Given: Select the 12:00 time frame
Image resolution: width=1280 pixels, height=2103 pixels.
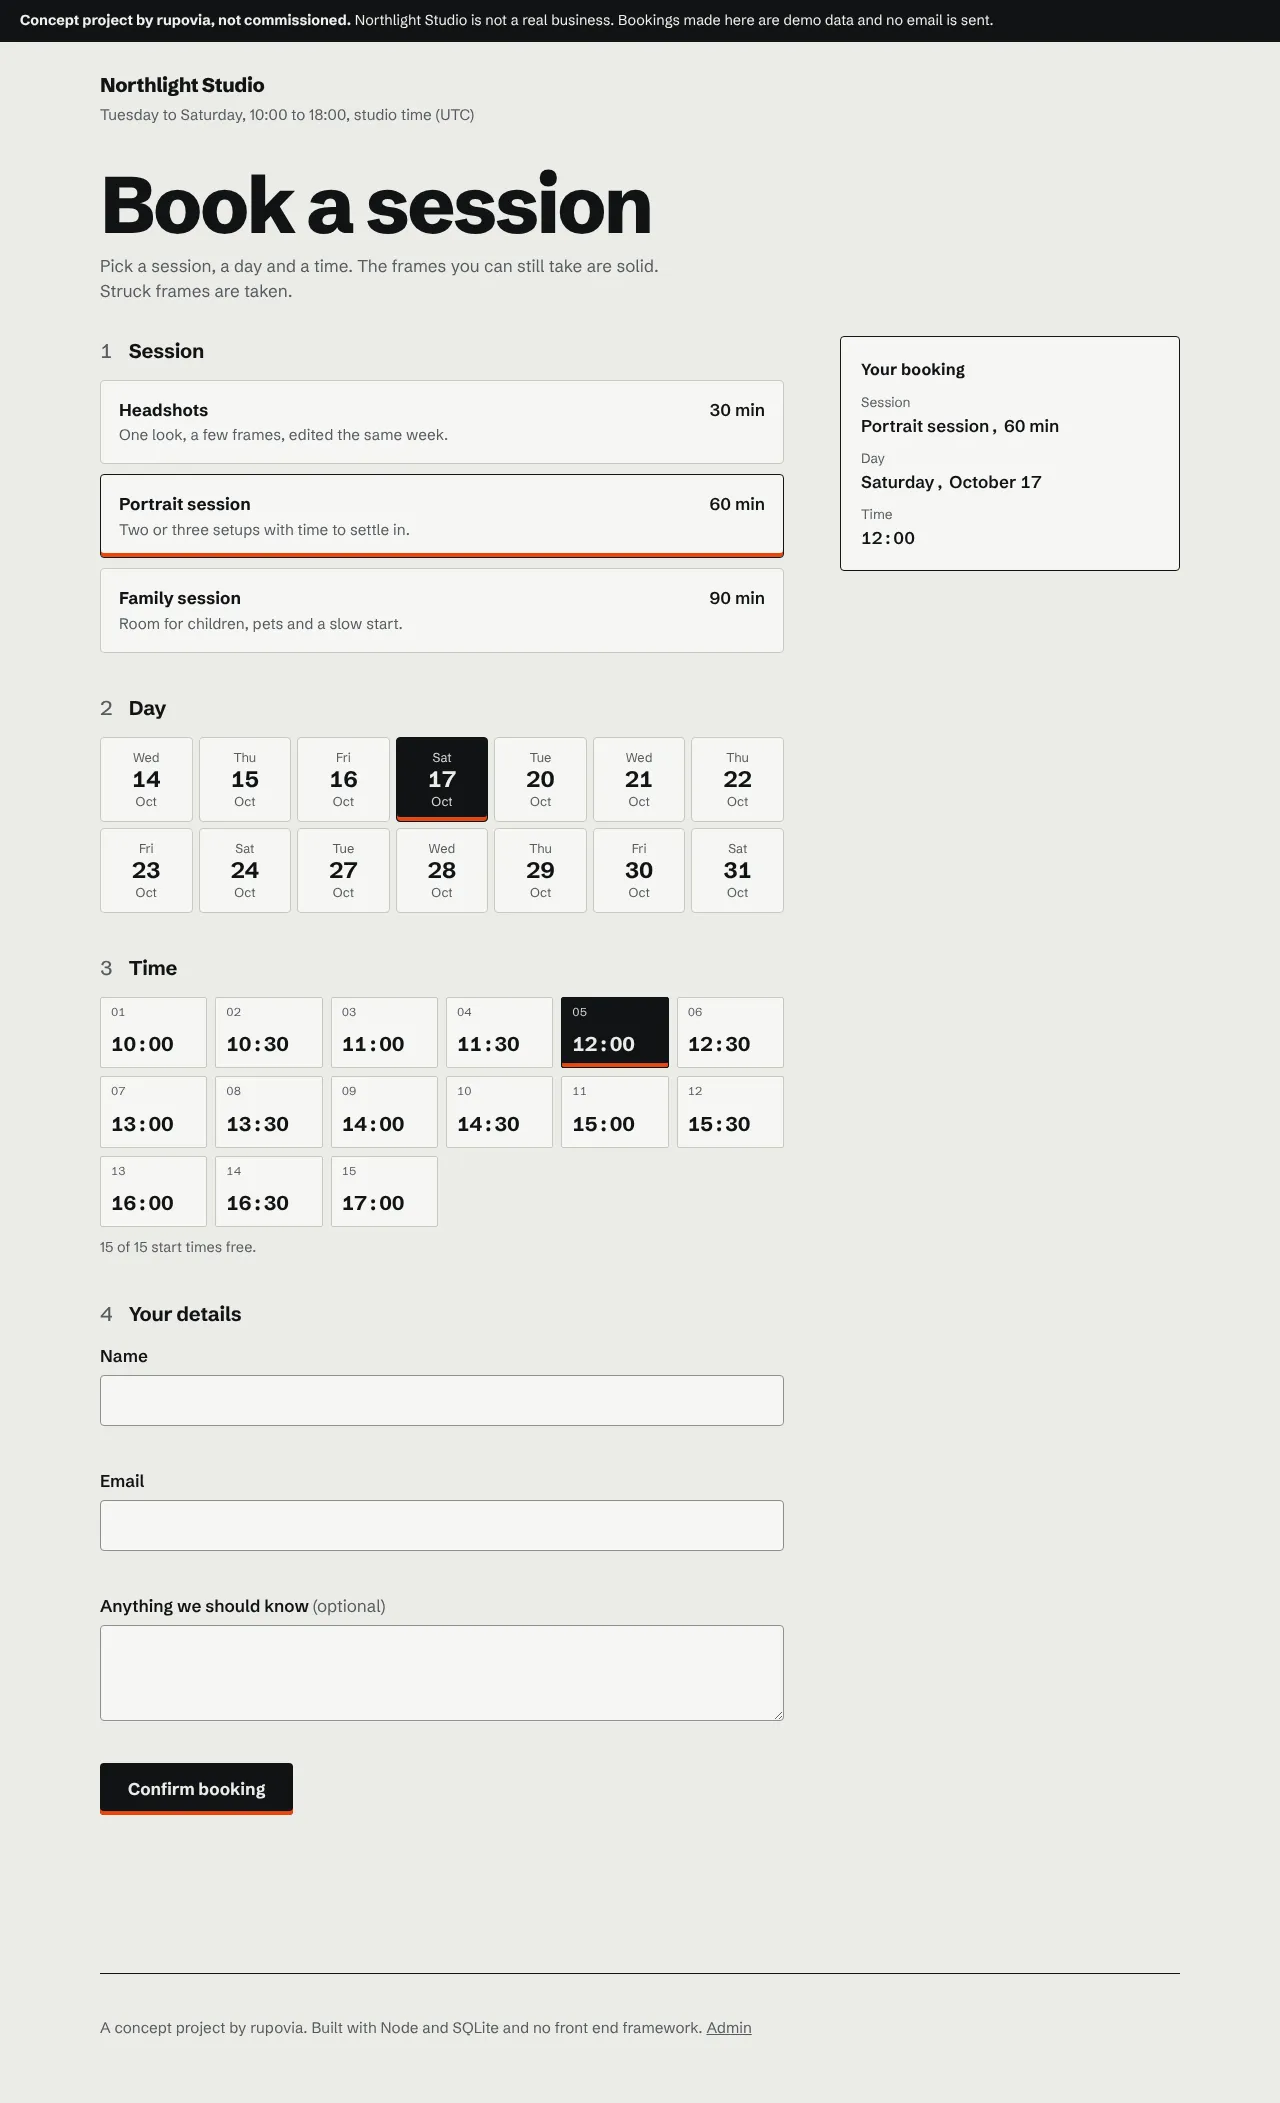Looking at the screenshot, I should (615, 1032).
